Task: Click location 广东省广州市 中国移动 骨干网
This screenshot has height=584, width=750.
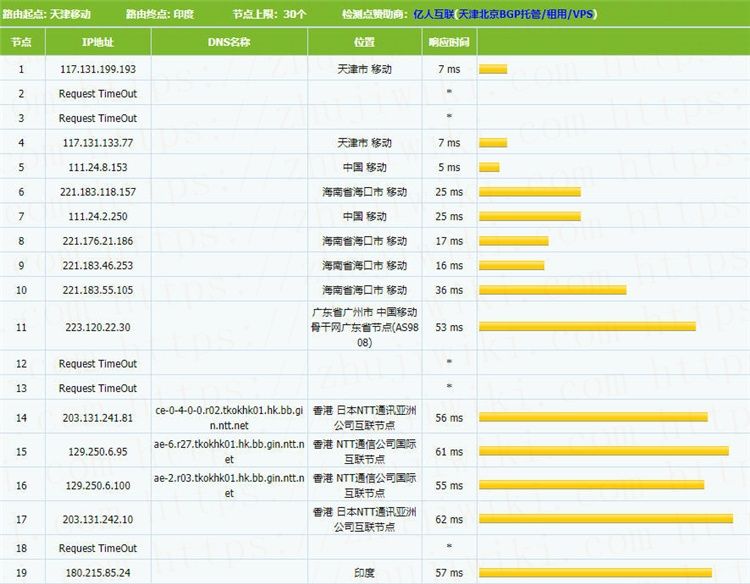Action: 364,327
